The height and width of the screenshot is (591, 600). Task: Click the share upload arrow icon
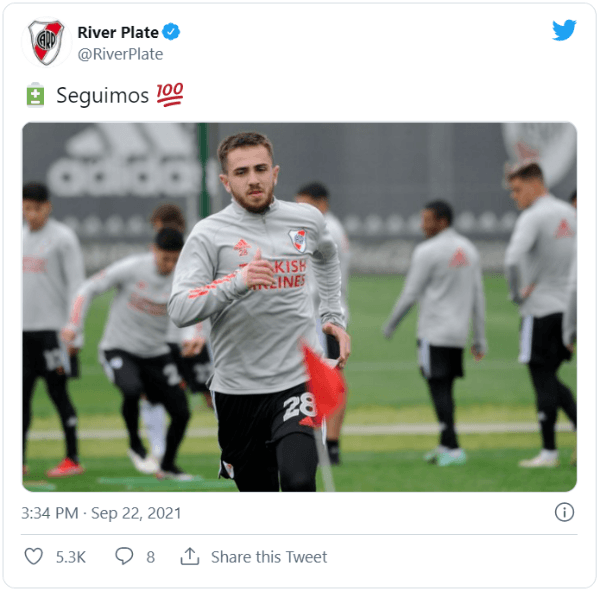(x=190, y=556)
